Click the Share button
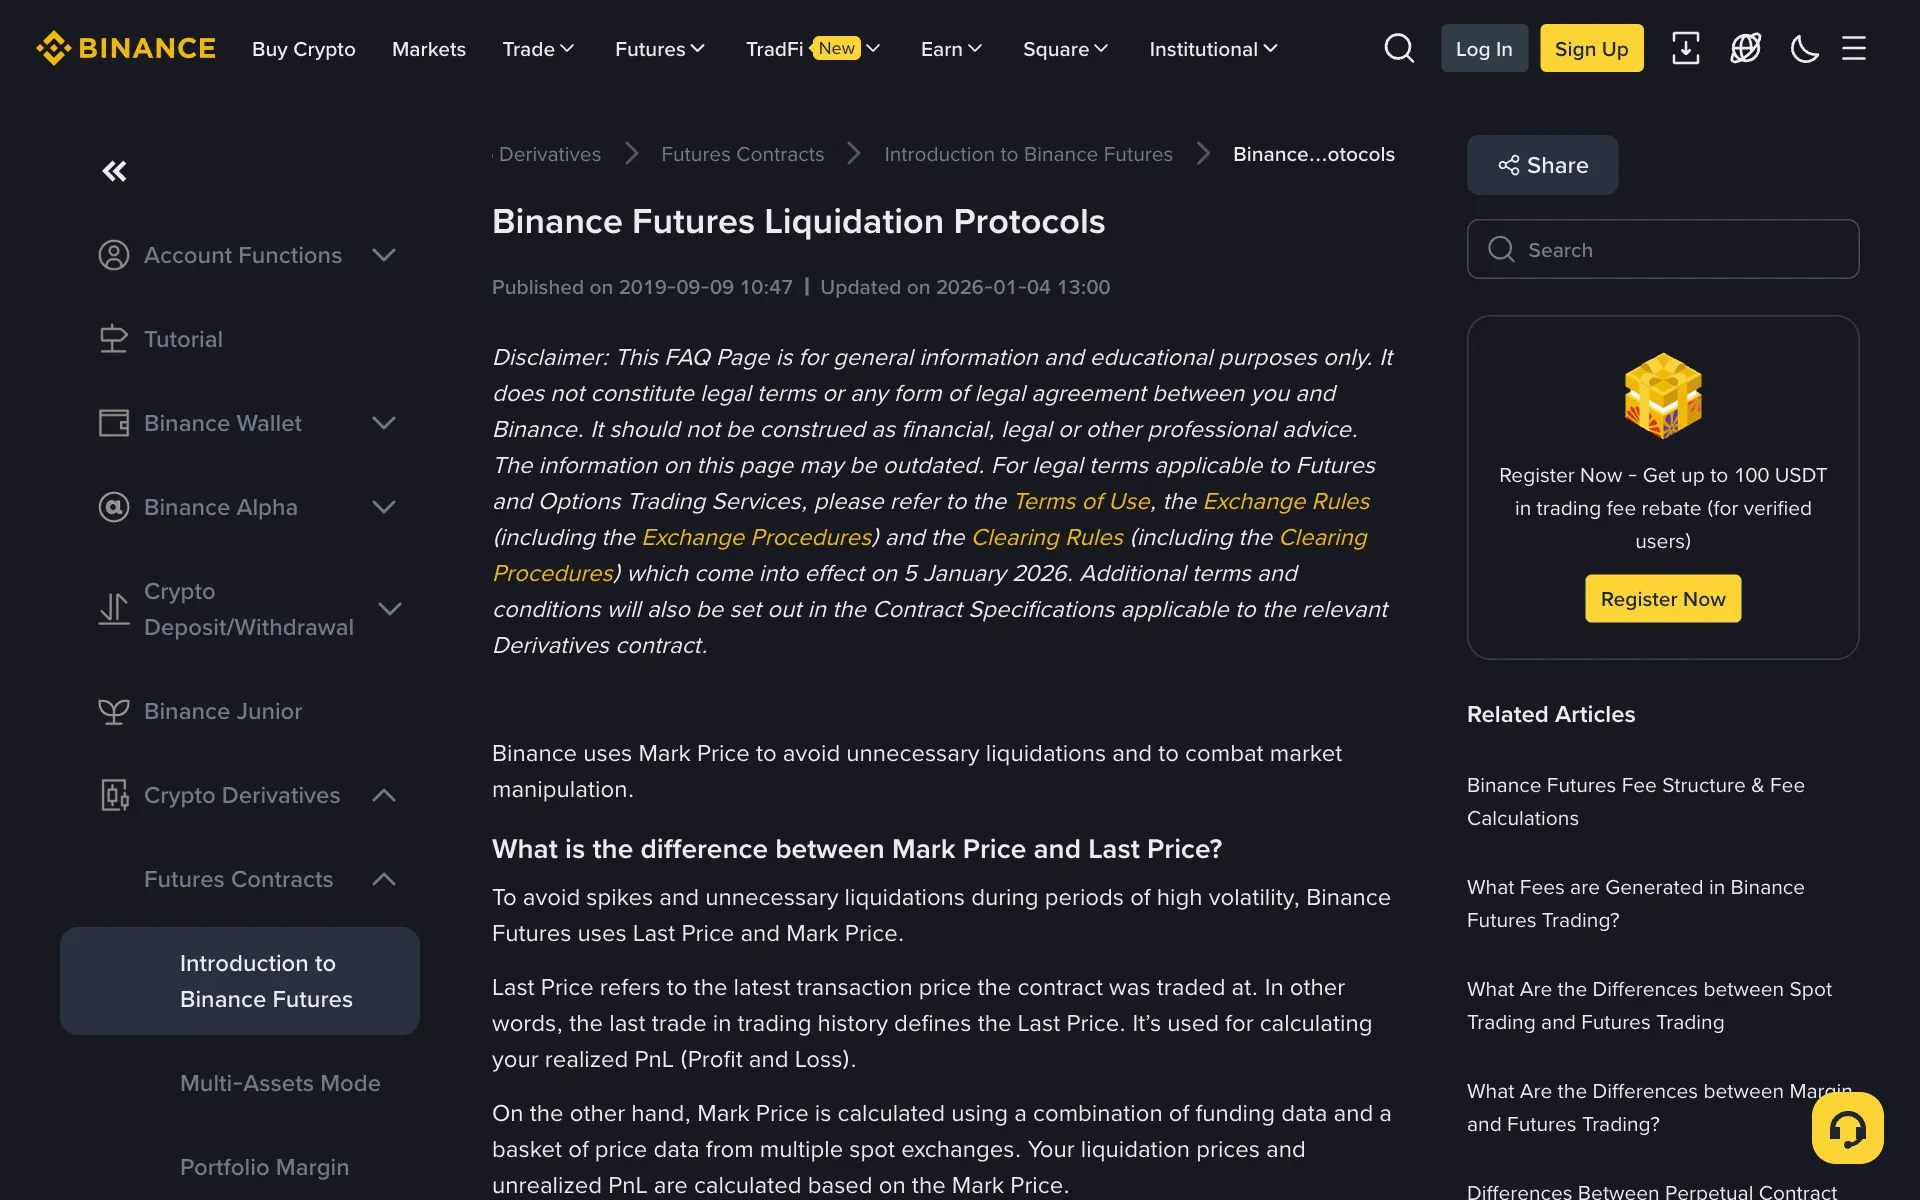Screen dimensions: 1920x1200 click(1542, 165)
